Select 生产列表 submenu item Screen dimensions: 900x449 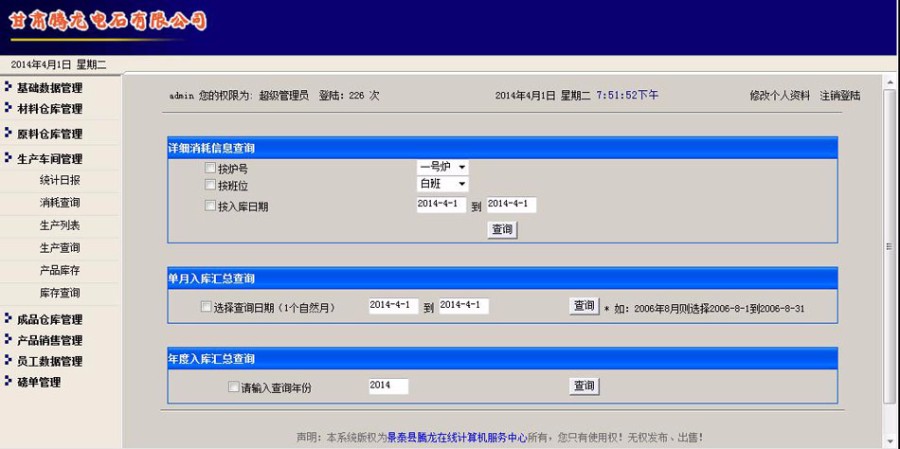click(60, 225)
